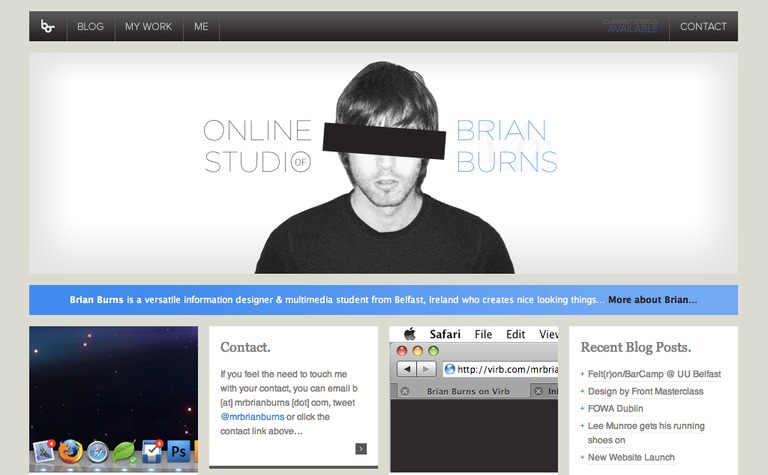Click the Things checkmark icon in dock

point(152,451)
